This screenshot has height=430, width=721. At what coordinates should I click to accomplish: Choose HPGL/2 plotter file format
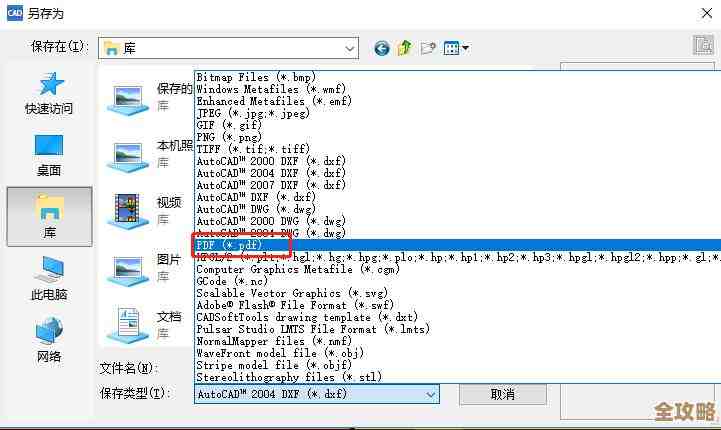458,257
